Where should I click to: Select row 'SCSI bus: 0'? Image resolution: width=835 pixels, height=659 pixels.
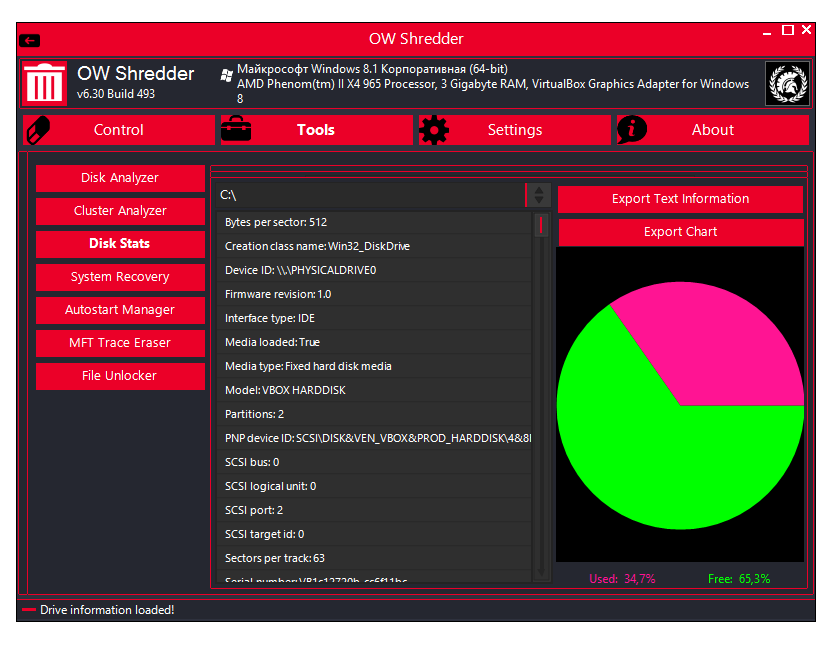[x=374, y=462]
